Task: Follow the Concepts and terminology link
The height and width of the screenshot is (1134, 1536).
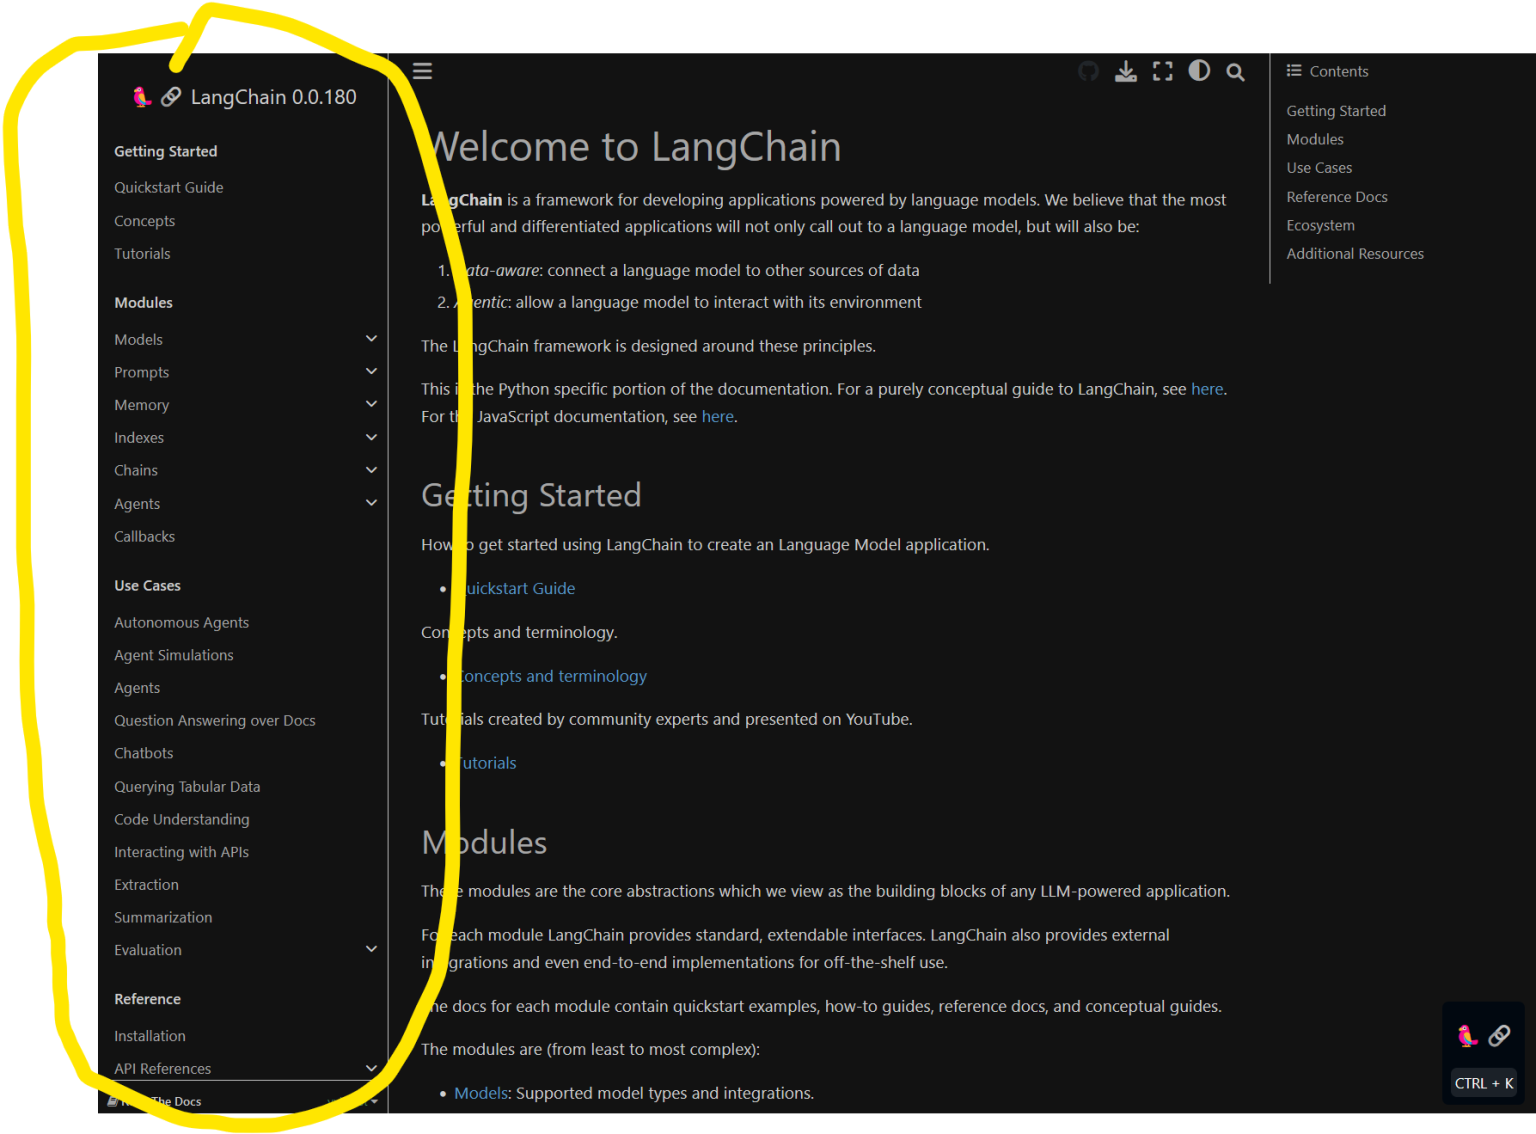Action: (553, 676)
